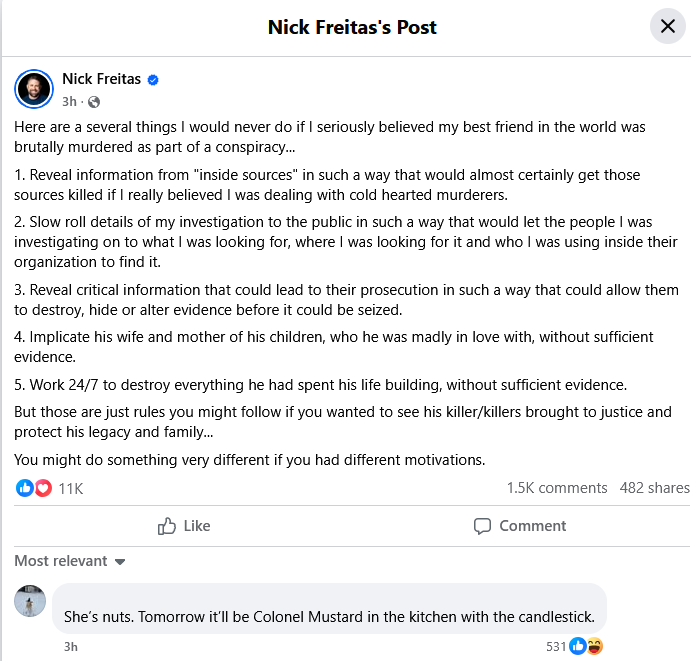The image size is (691, 661).
Task: Open Nick Freitas's profile picture
Action: click(x=33, y=89)
